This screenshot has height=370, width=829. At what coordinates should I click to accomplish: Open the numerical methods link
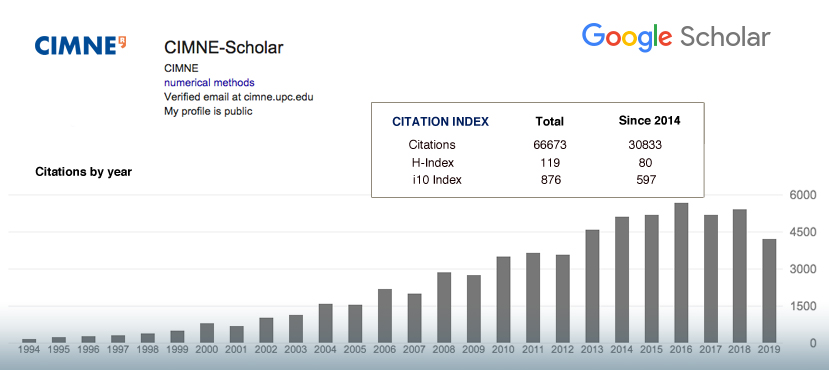tap(209, 82)
